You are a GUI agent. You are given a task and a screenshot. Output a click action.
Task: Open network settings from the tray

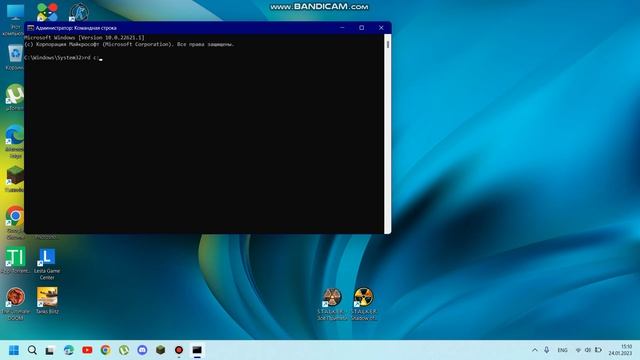point(578,350)
